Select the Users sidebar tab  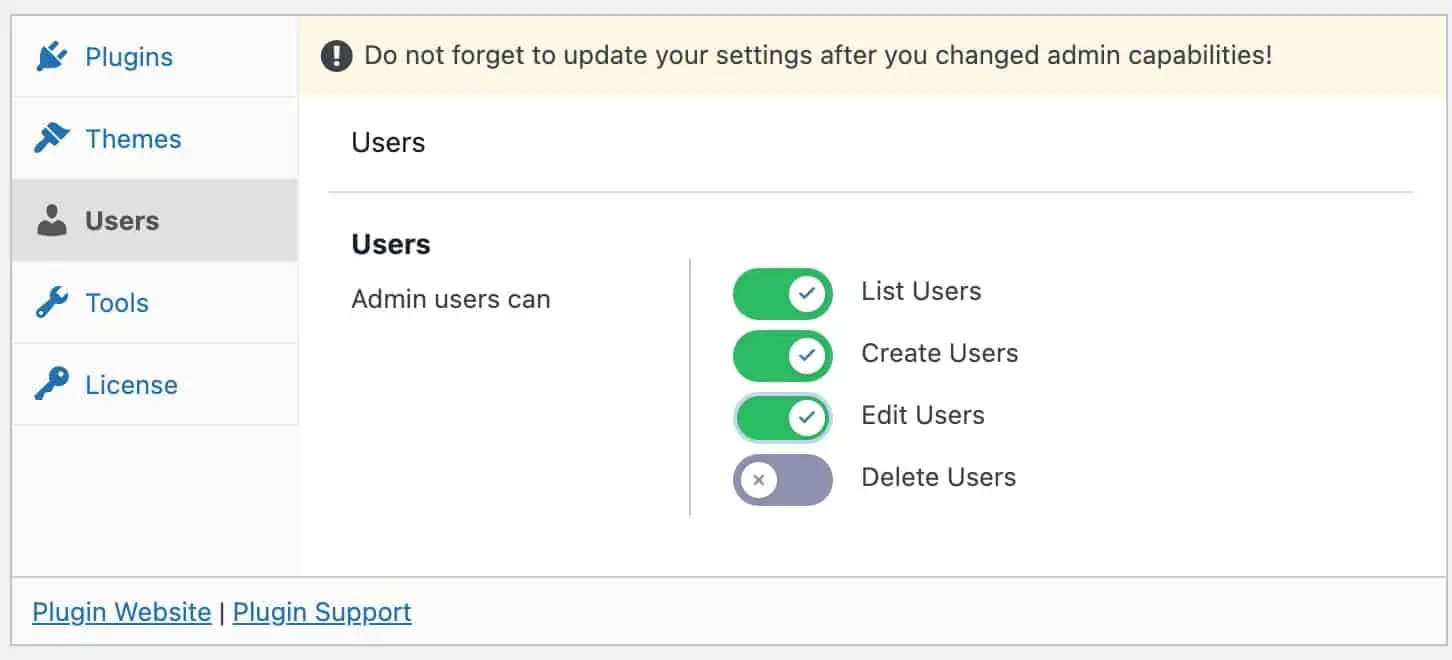click(x=155, y=221)
